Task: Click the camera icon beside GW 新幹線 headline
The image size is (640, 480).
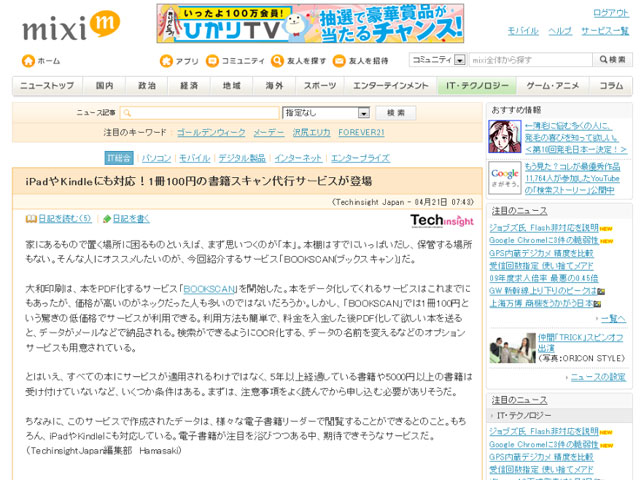Action: [601, 291]
